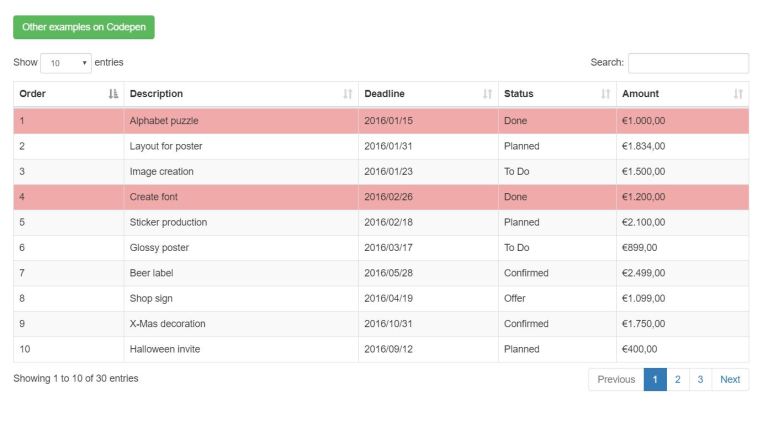
Task: Click the amount €1.834,00
Action: click(x=644, y=146)
